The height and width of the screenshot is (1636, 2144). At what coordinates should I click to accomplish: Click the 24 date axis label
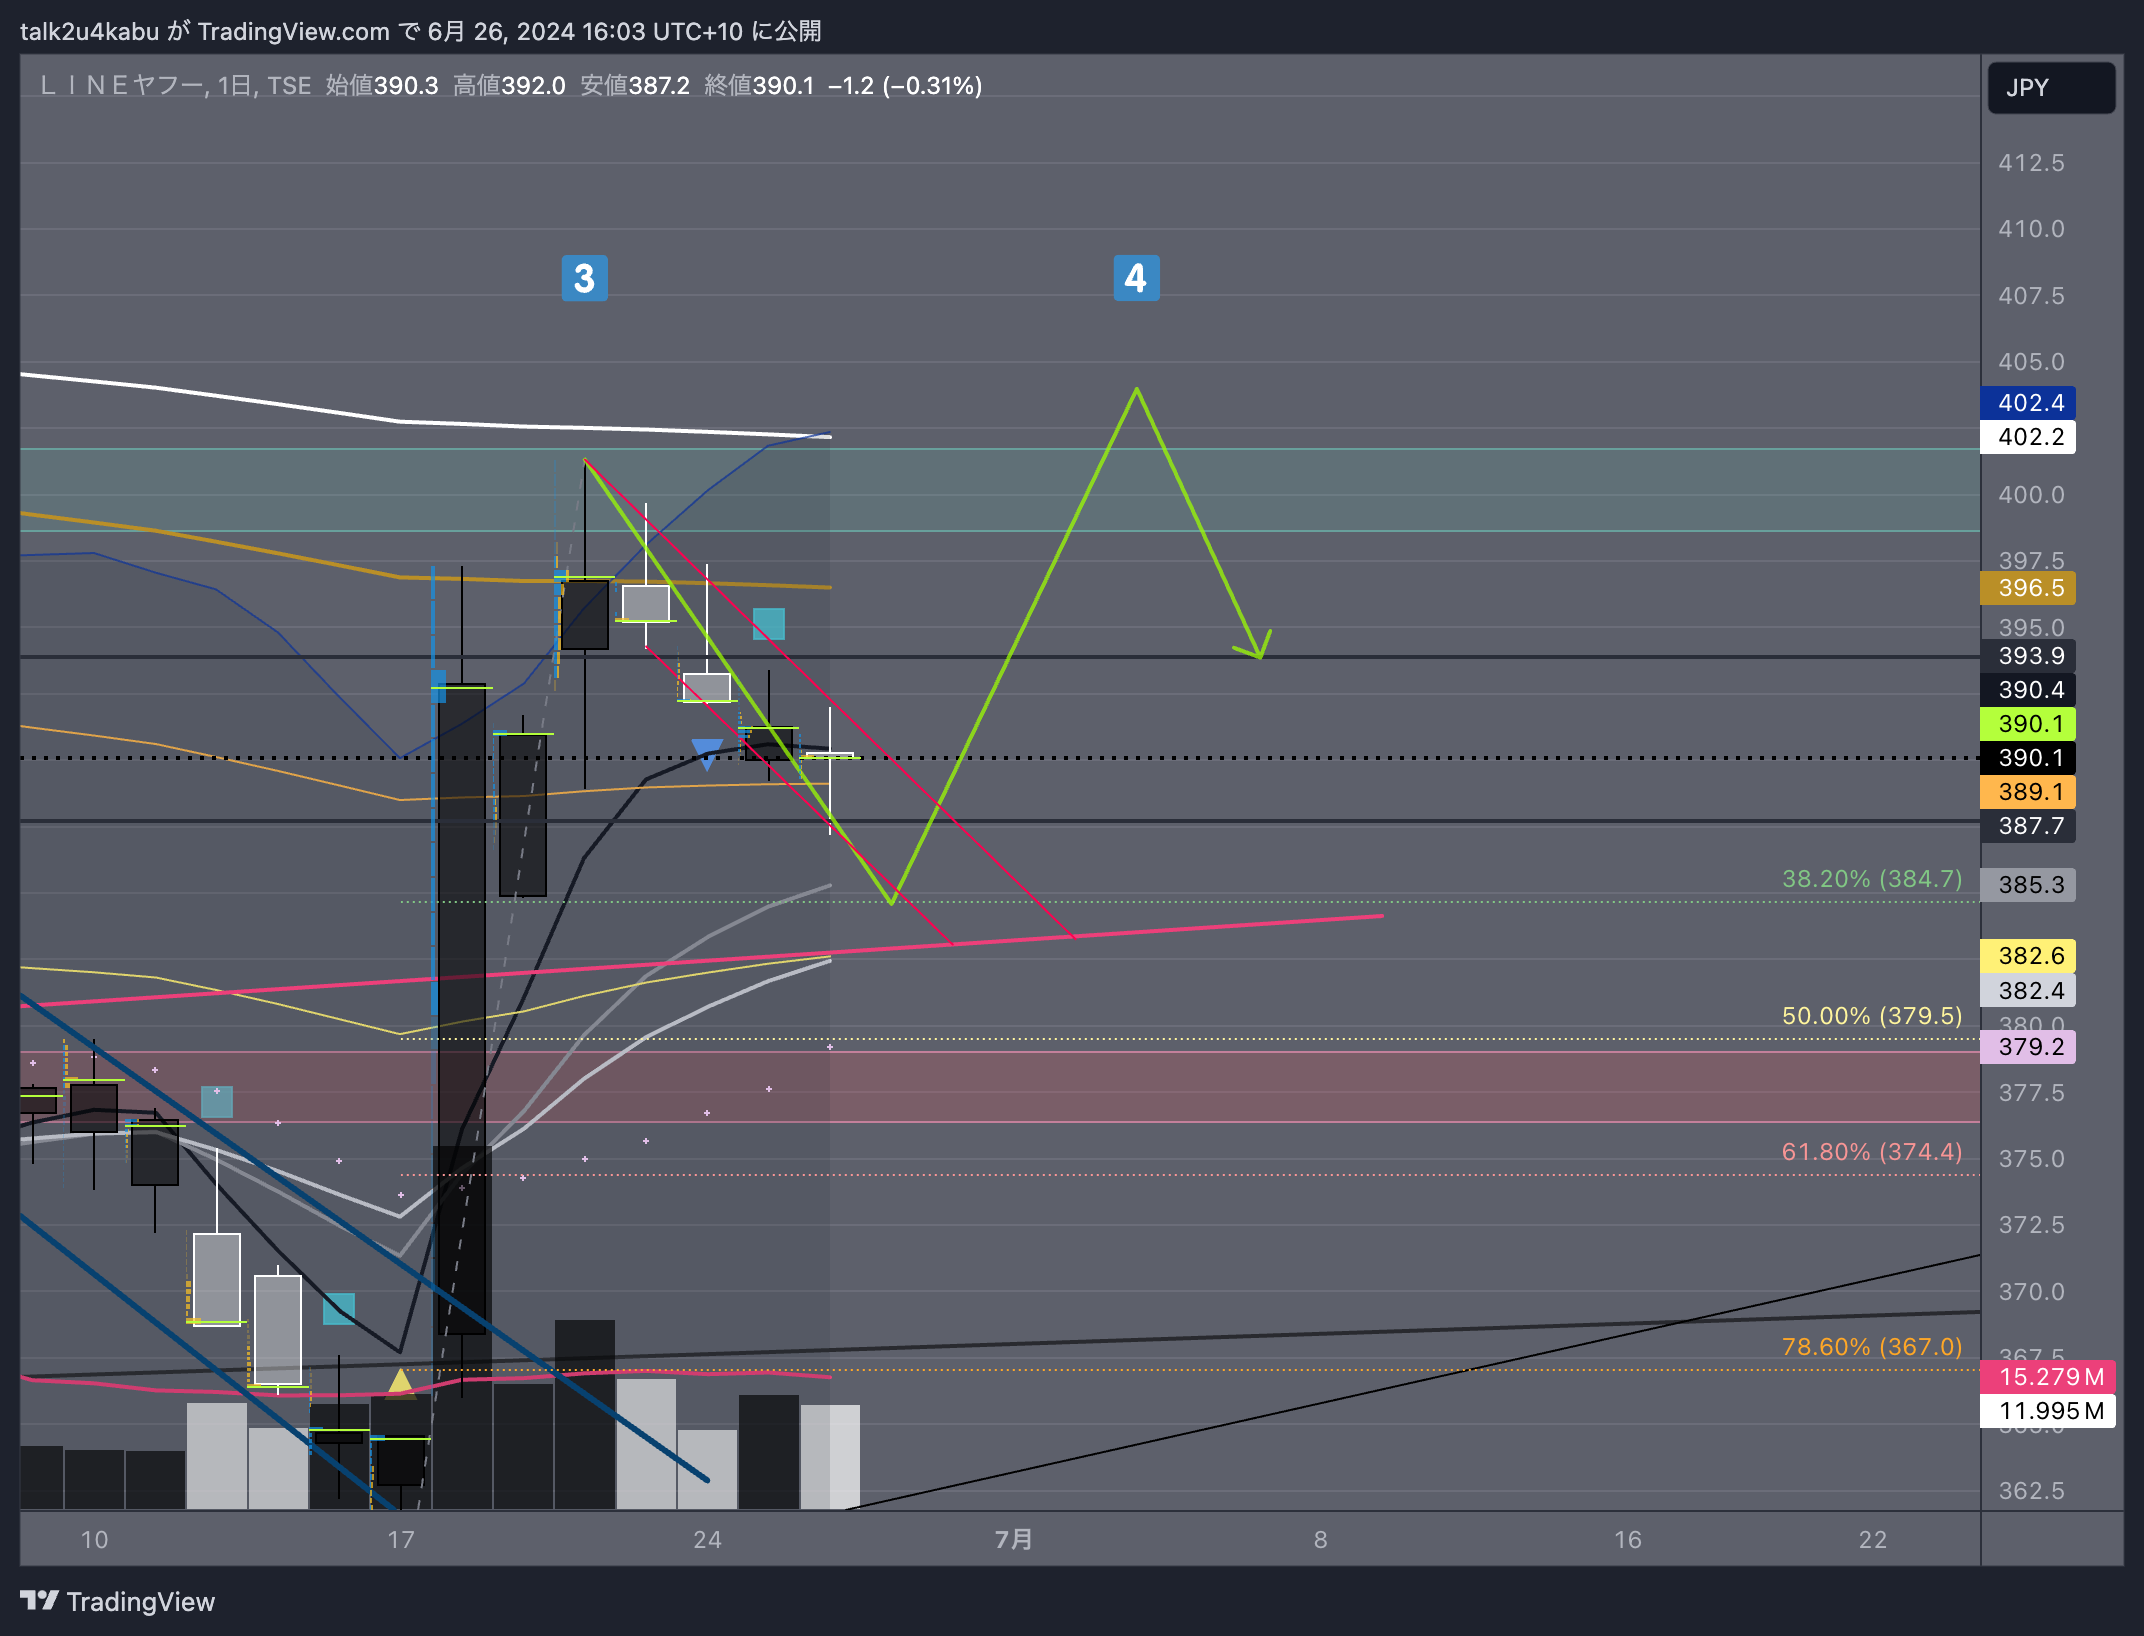pyautogui.click(x=707, y=1539)
